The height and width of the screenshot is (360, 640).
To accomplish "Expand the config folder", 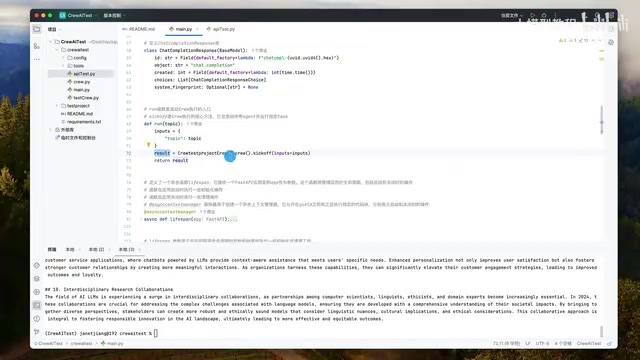I will pos(63,58).
